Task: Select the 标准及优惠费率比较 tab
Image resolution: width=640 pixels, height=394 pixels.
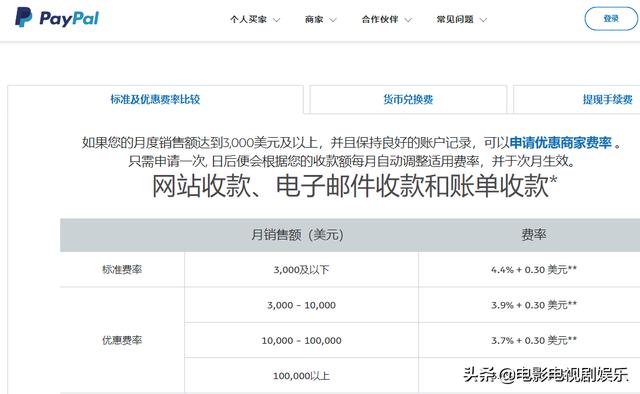Action: (x=155, y=99)
